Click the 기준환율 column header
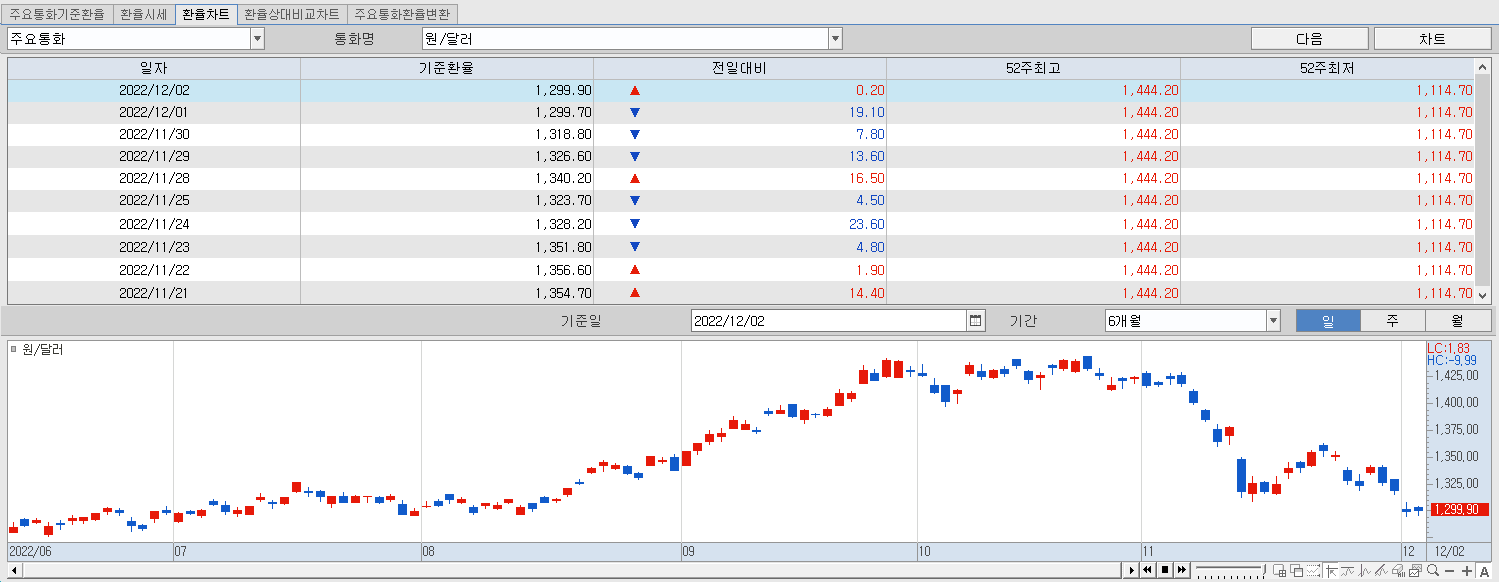Image resolution: width=1499 pixels, height=582 pixels. coord(447,68)
